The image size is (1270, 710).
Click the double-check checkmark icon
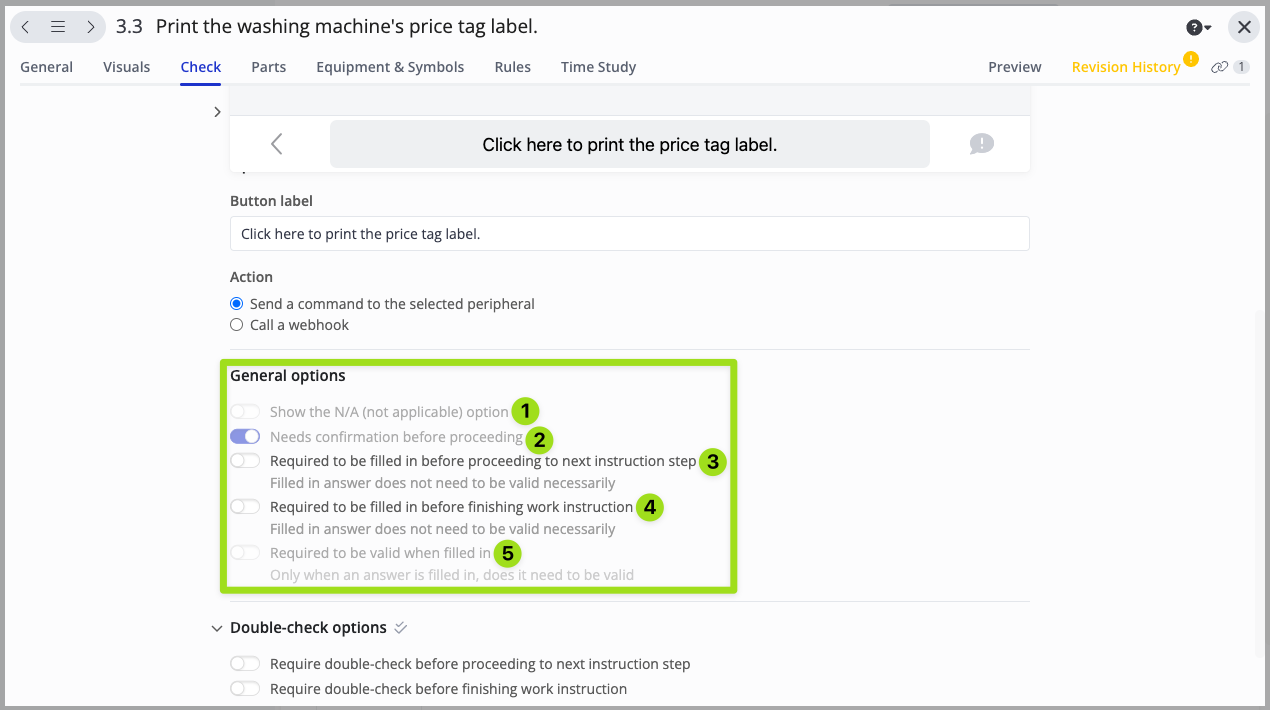tap(401, 628)
